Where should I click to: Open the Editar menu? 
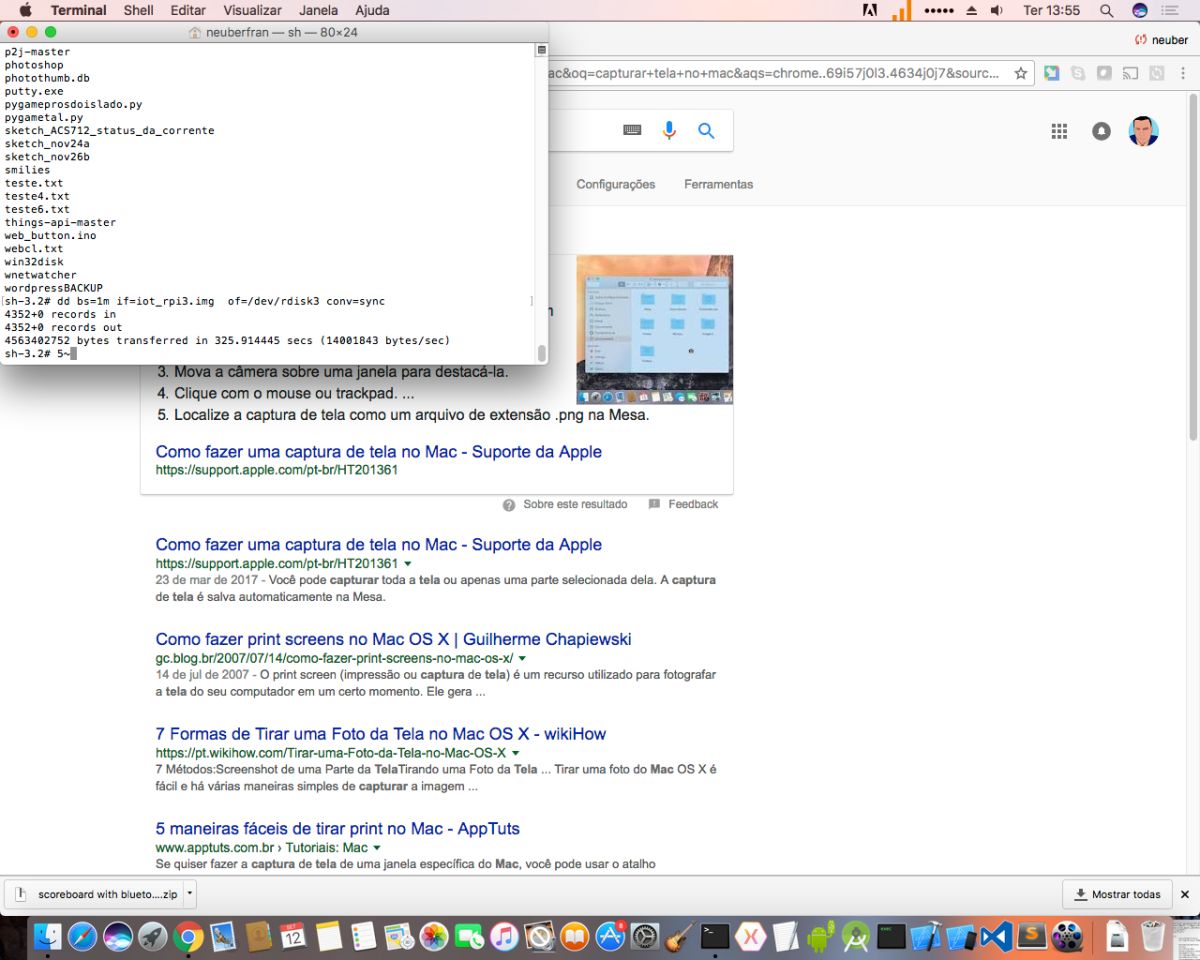click(188, 10)
